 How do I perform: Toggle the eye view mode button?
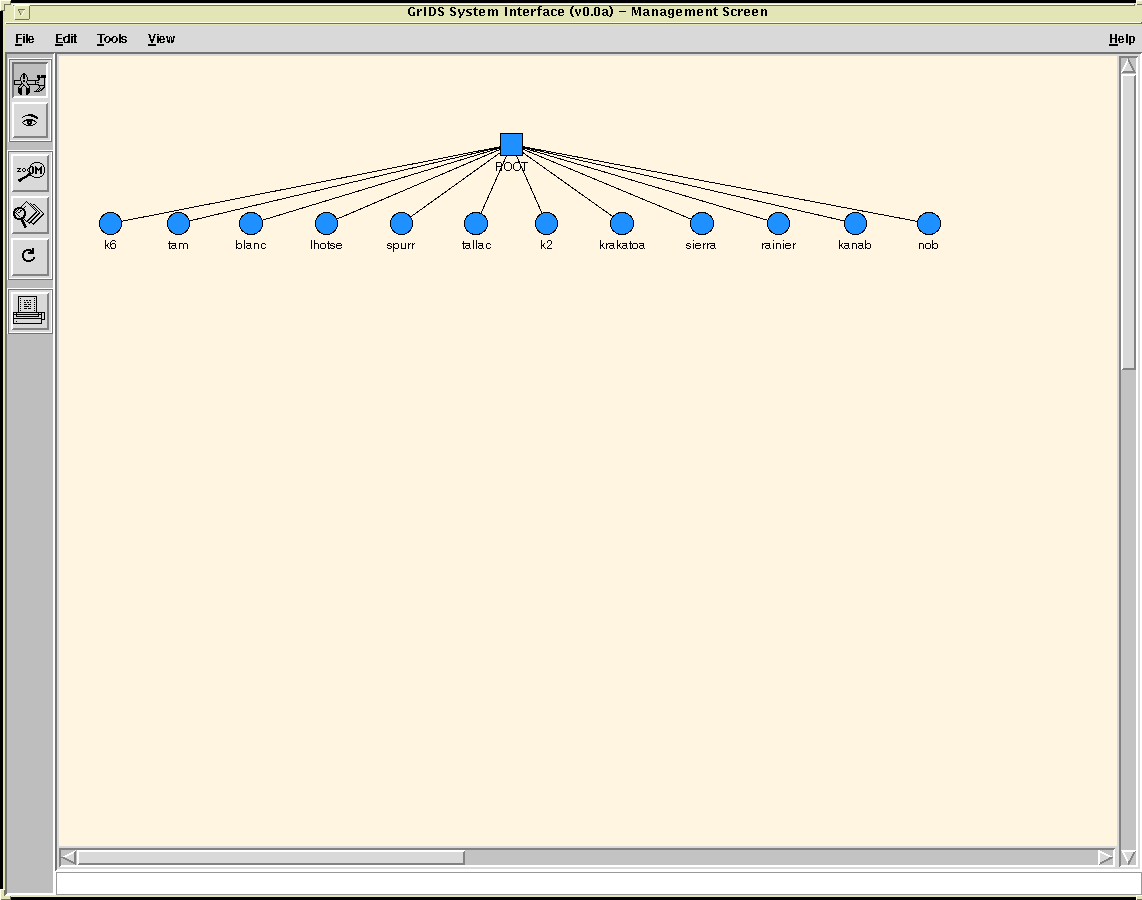pos(30,121)
